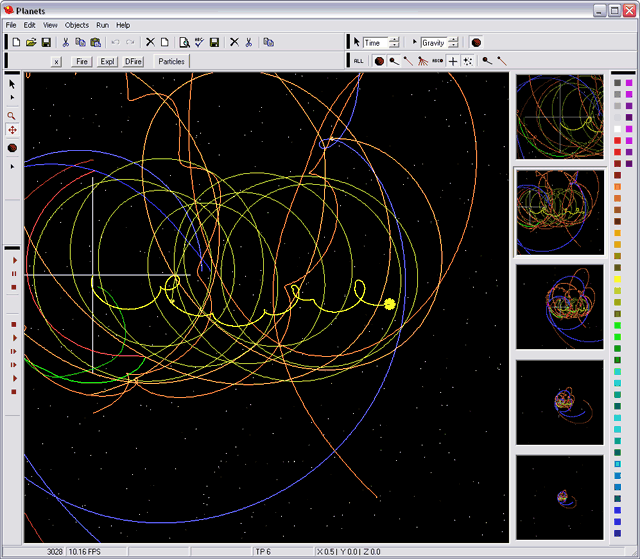The image size is (640, 559).
Task: Open the Help menu
Action: pyautogui.click(x=123, y=25)
